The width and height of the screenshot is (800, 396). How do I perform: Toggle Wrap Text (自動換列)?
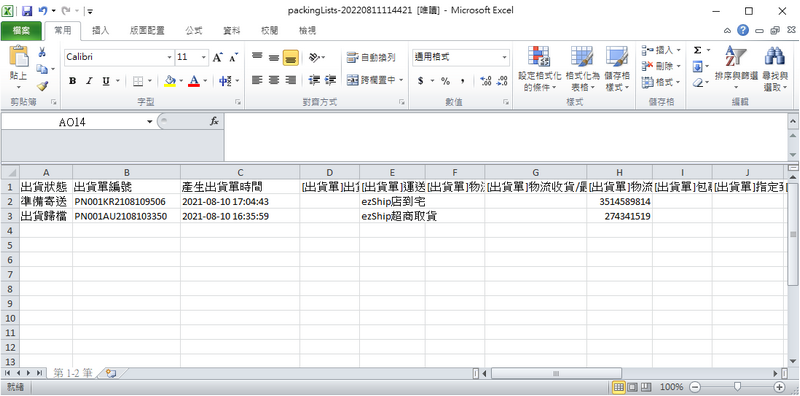tap(371, 57)
